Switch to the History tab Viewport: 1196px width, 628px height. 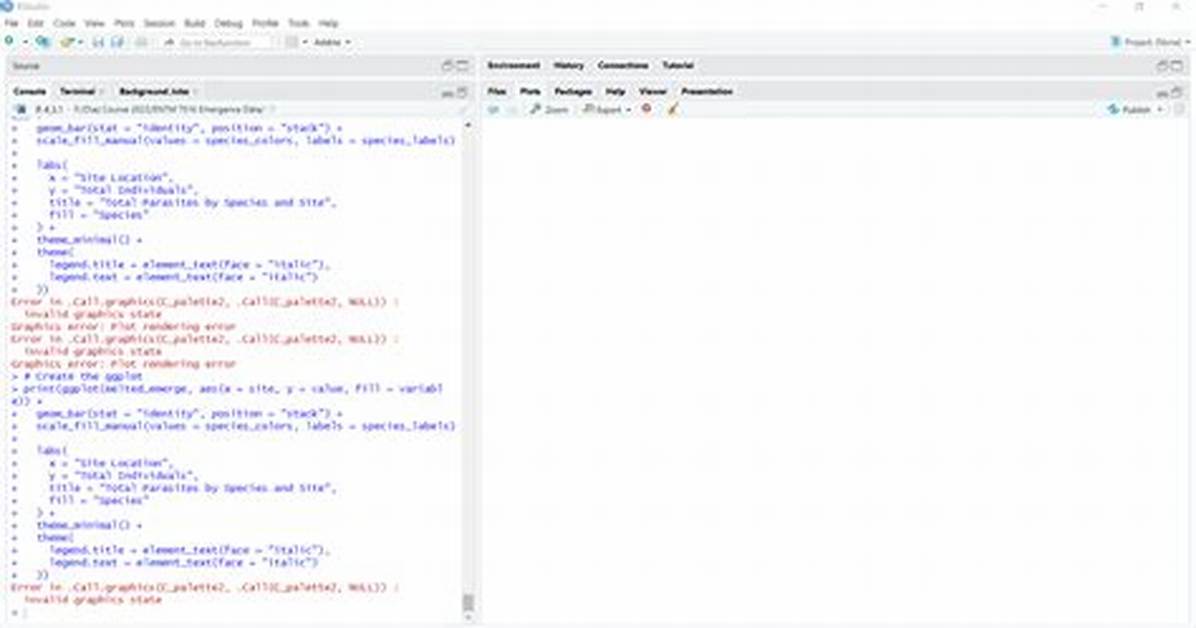568,66
